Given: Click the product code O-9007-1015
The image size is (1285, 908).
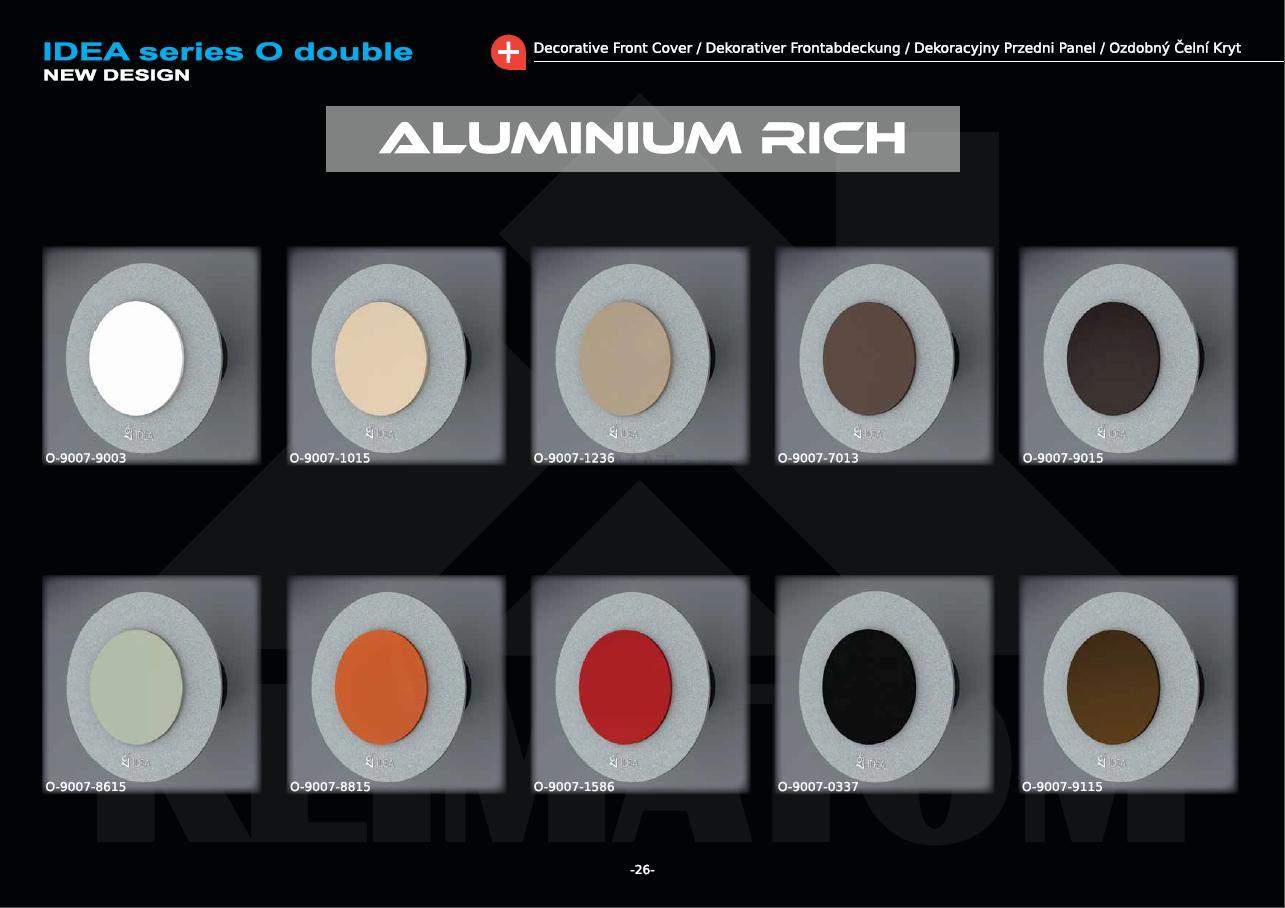Looking at the screenshot, I should [330, 459].
